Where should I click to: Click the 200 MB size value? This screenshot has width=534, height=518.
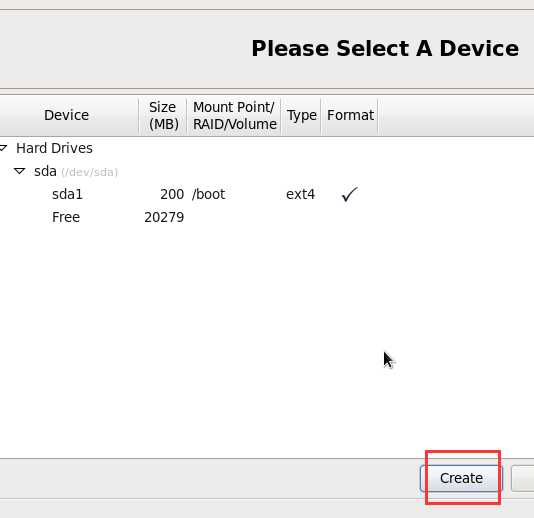[172, 194]
